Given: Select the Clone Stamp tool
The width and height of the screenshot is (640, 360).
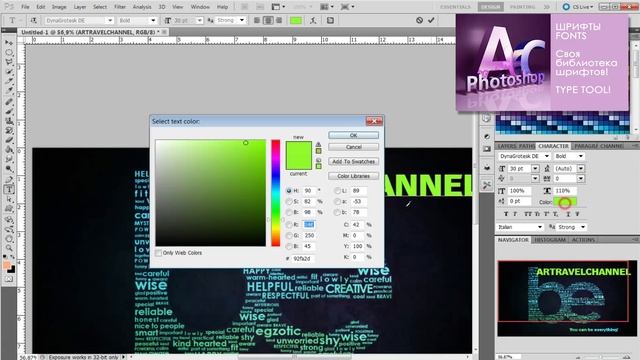Looking at the screenshot, I should click(x=9, y=121).
